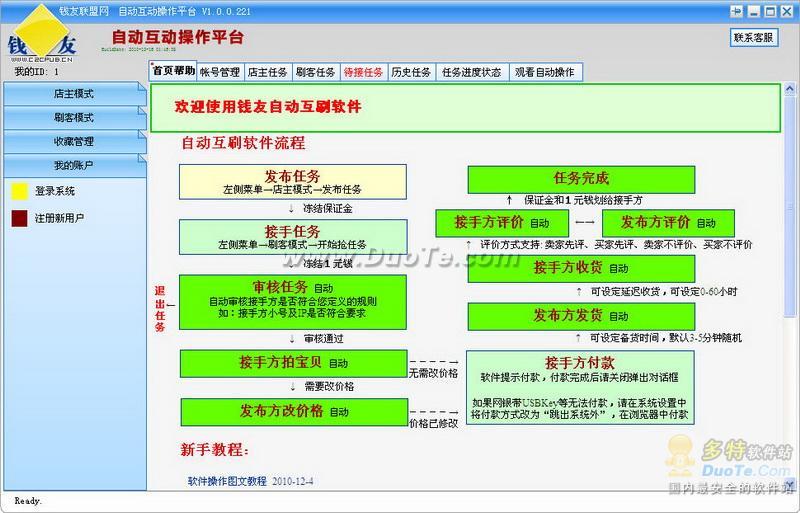The width and height of the screenshot is (800, 513).
Task: Click the 发布任务 flow box
Action: (x=293, y=182)
